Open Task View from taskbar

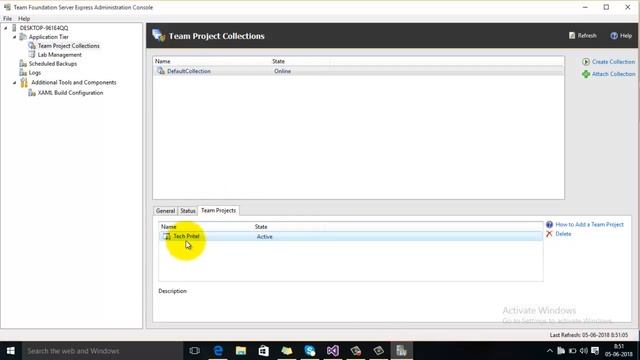click(x=195, y=351)
